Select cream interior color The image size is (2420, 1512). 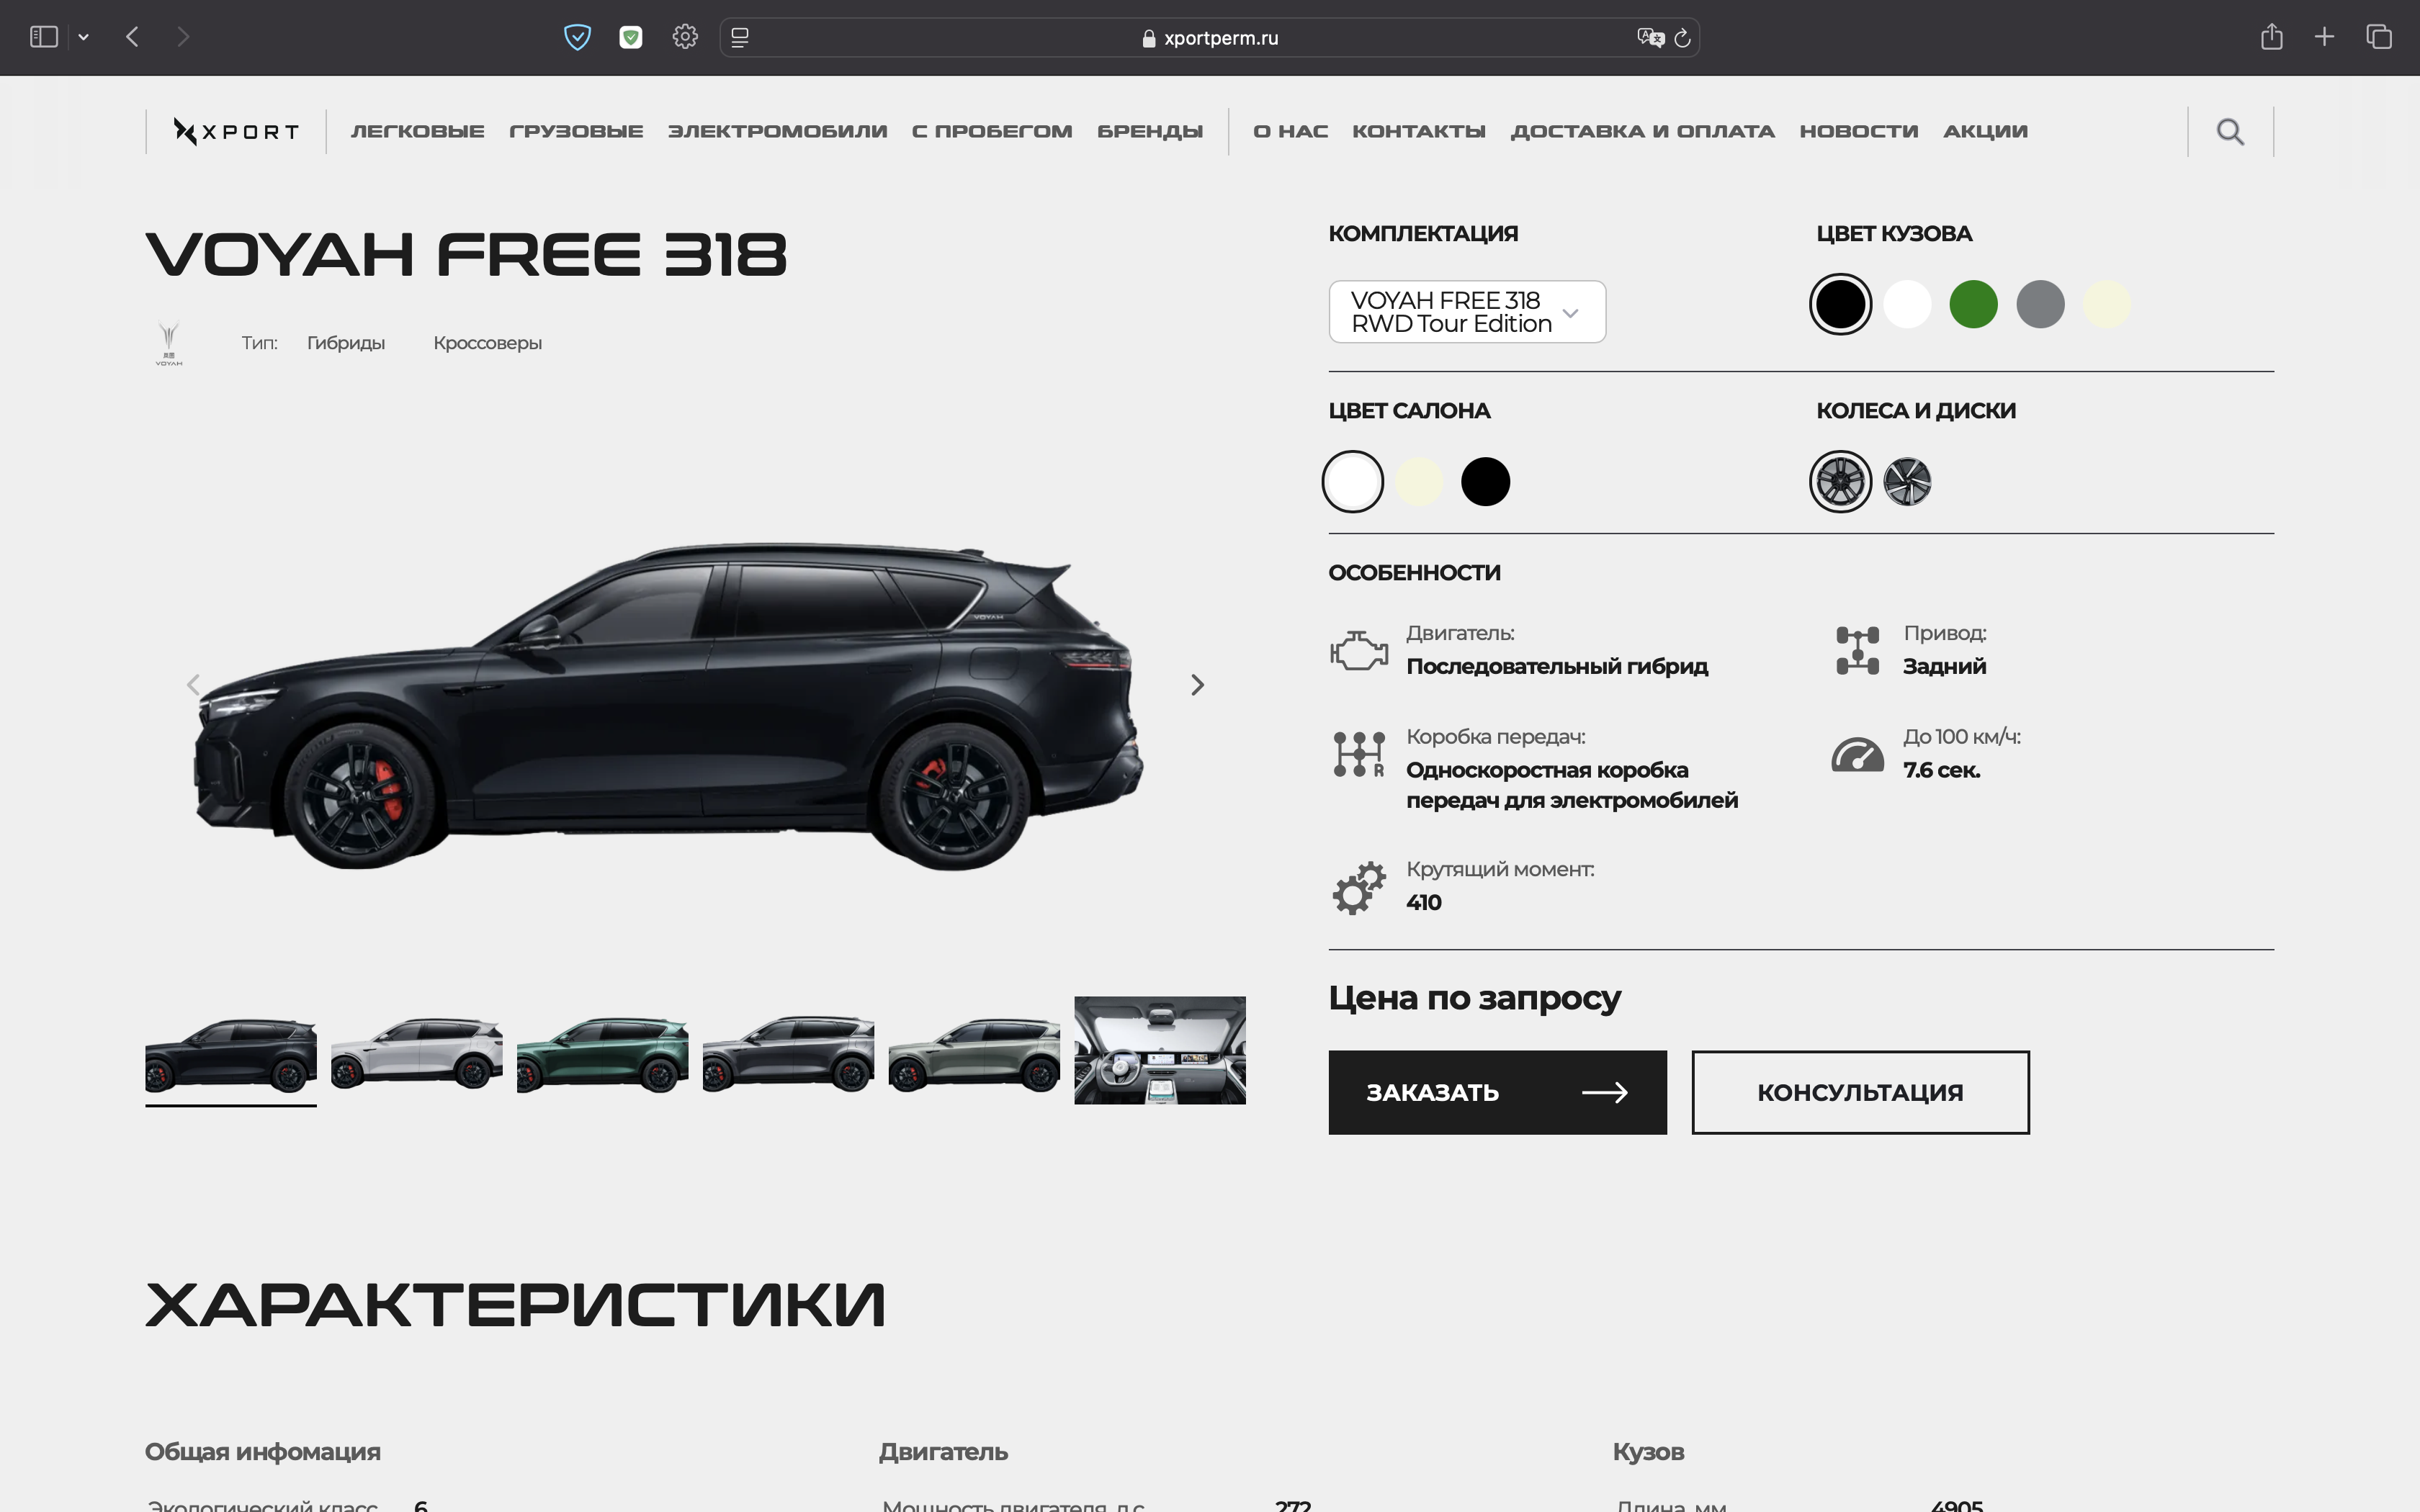(x=1419, y=482)
